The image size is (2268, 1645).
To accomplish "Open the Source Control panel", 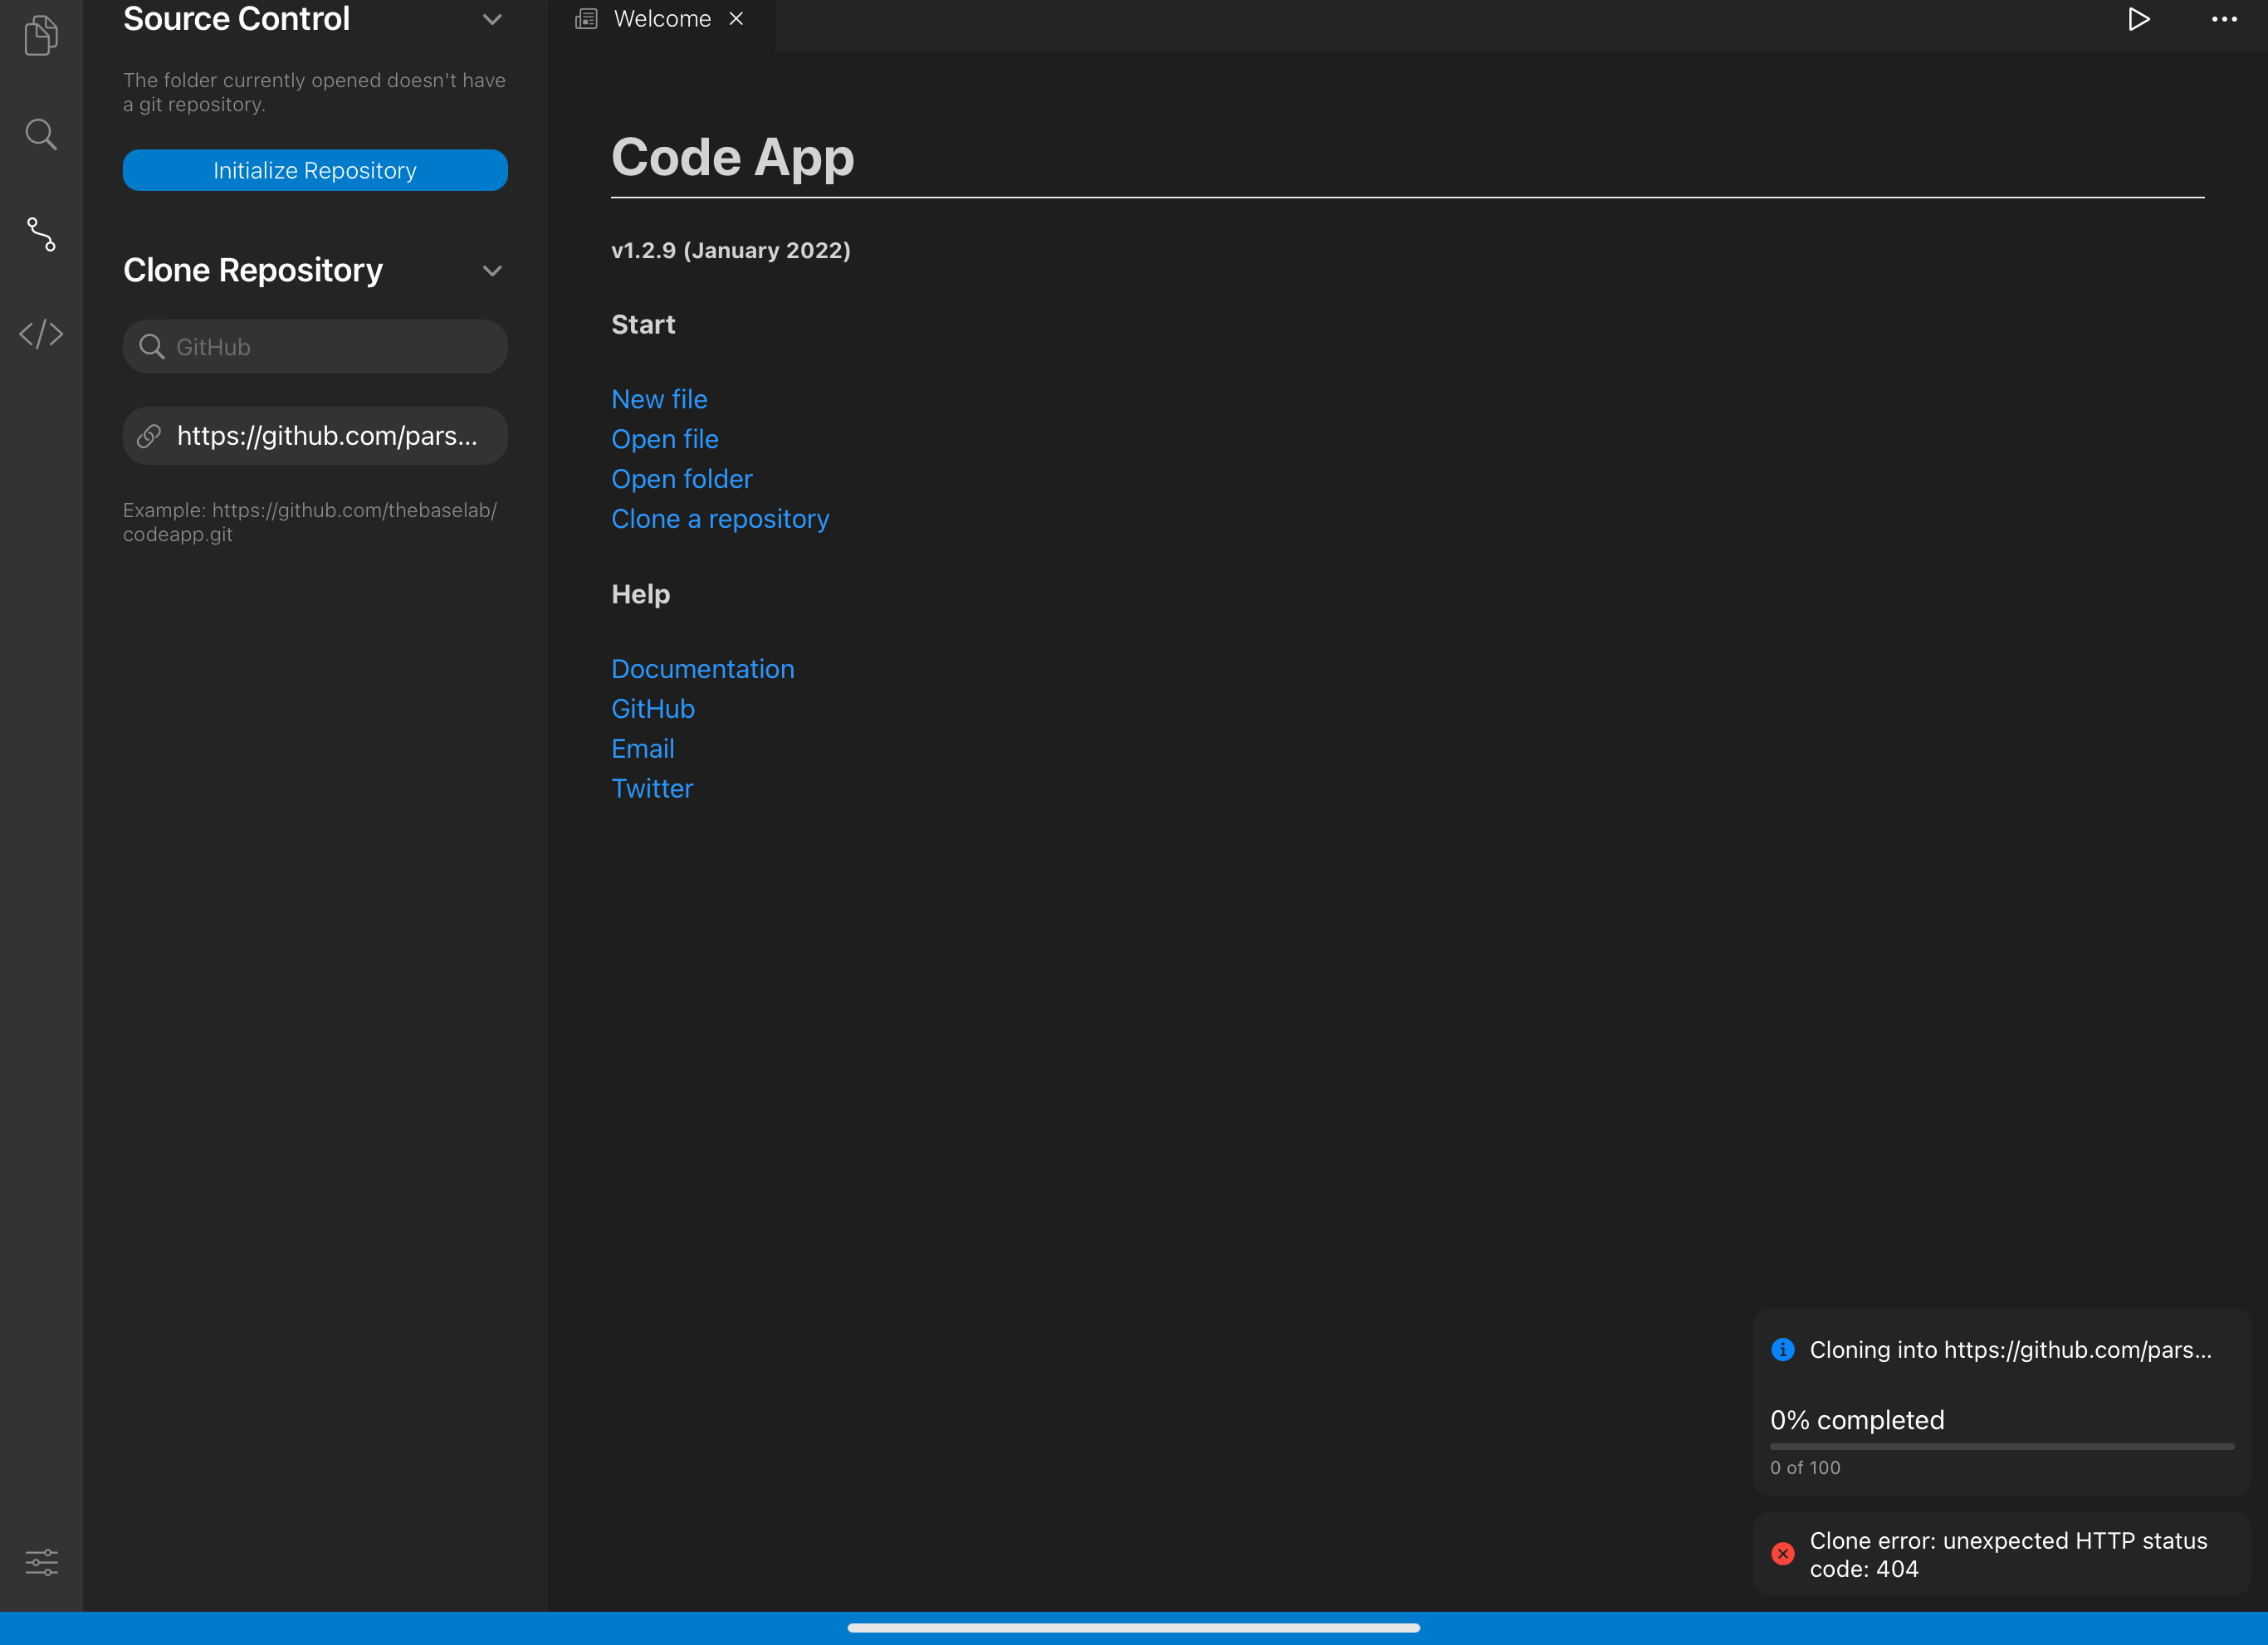I will (x=41, y=235).
